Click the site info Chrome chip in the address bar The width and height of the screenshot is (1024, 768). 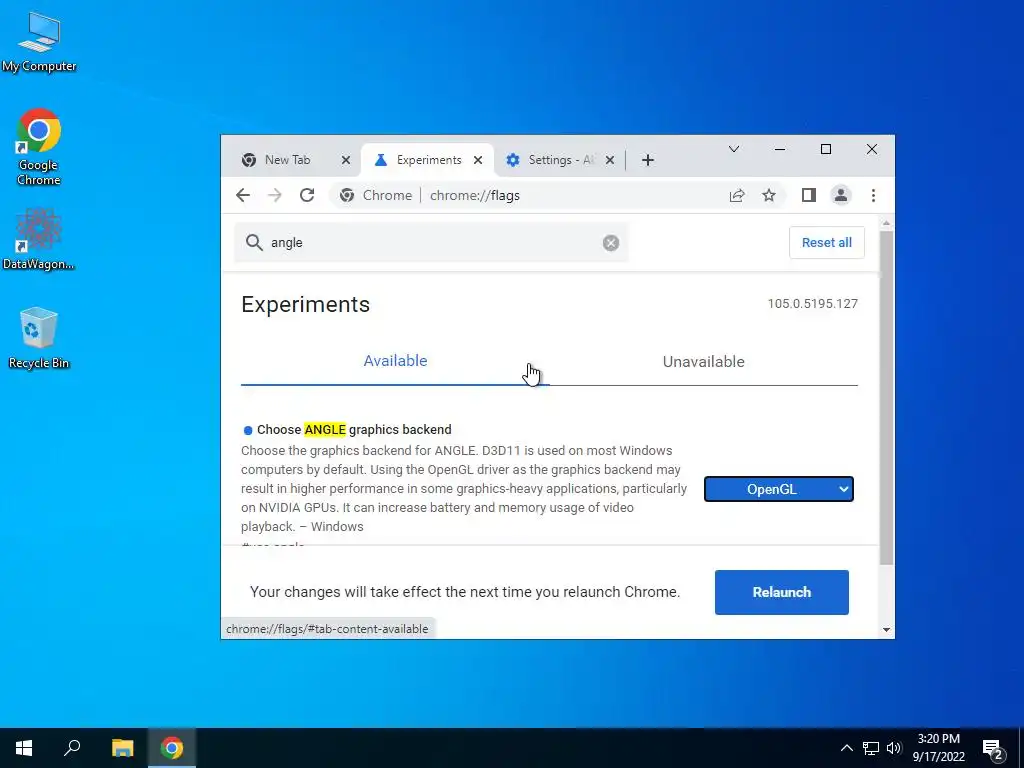[376, 195]
